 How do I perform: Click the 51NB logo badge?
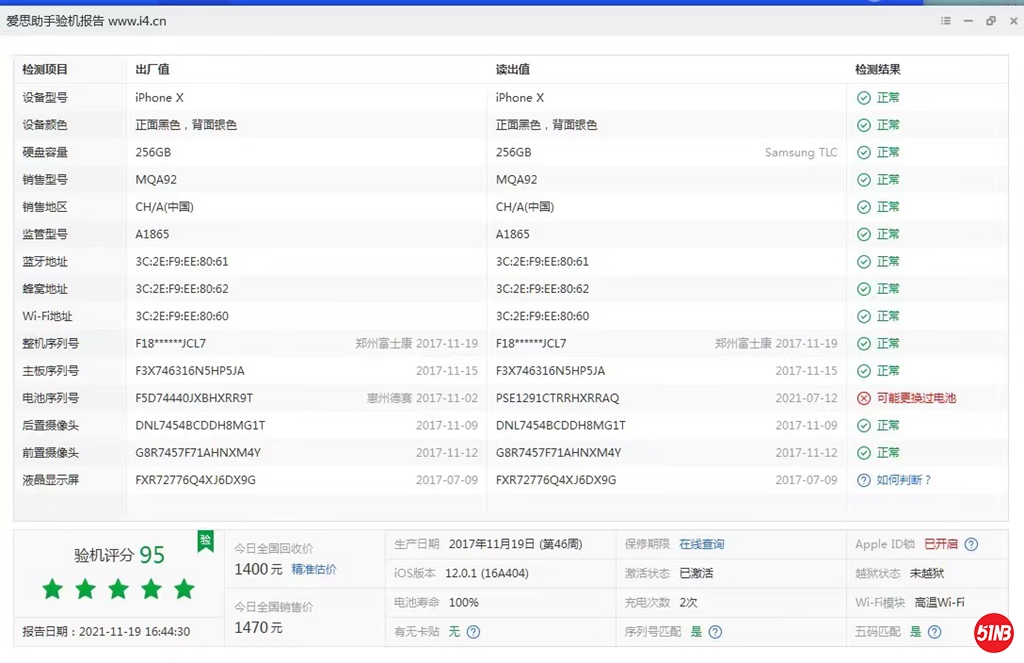pyautogui.click(x=995, y=633)
